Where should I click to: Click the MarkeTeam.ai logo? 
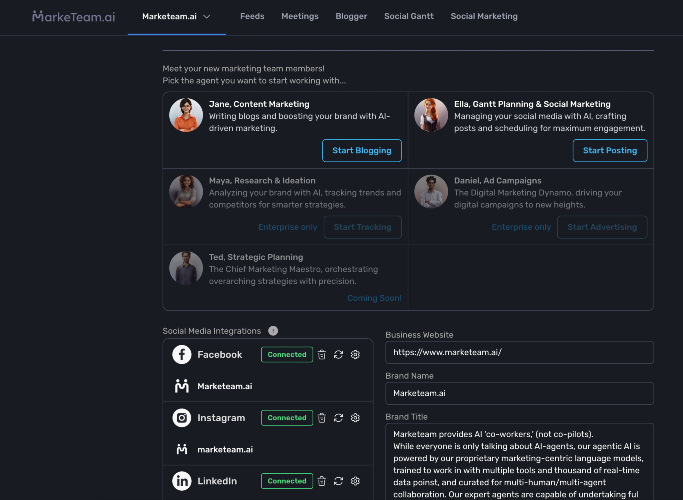pyautogui.click(x=74, y=17)
